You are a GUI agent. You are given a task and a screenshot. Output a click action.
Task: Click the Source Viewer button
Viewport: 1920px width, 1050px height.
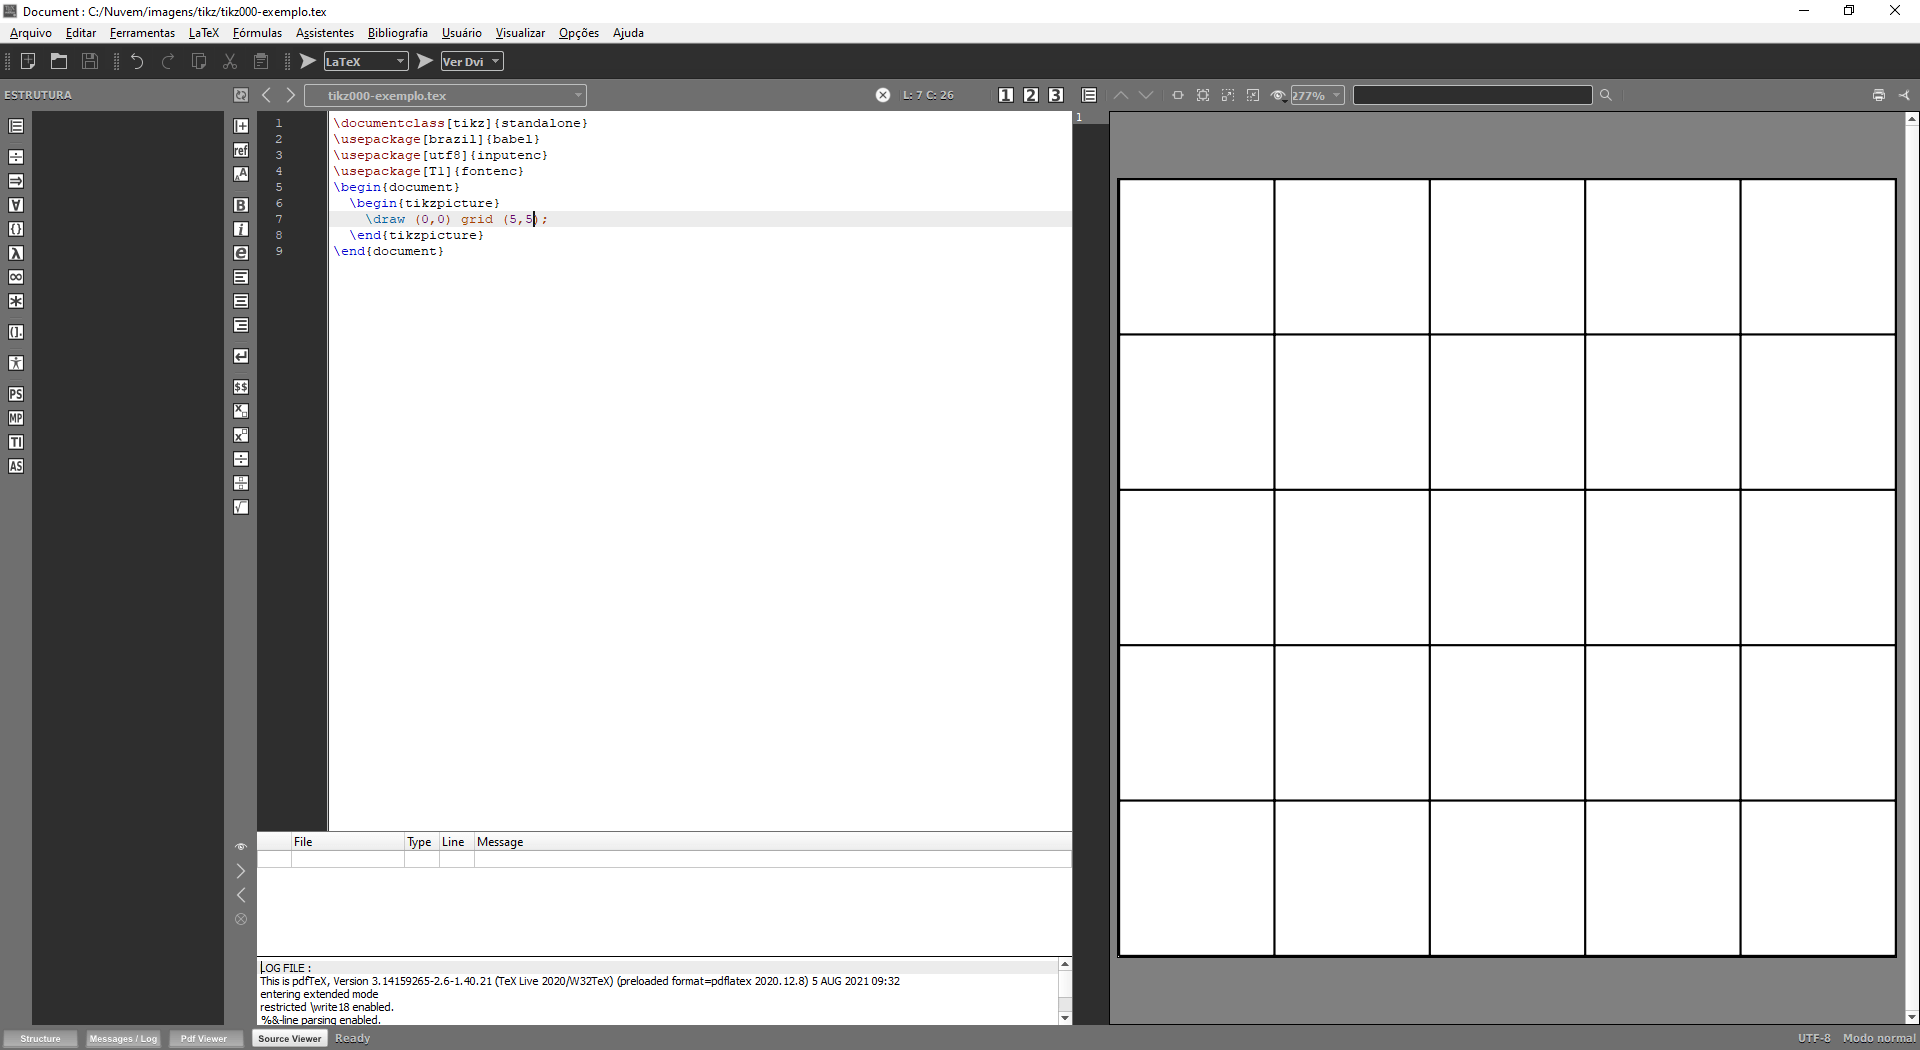[289, 1038]
